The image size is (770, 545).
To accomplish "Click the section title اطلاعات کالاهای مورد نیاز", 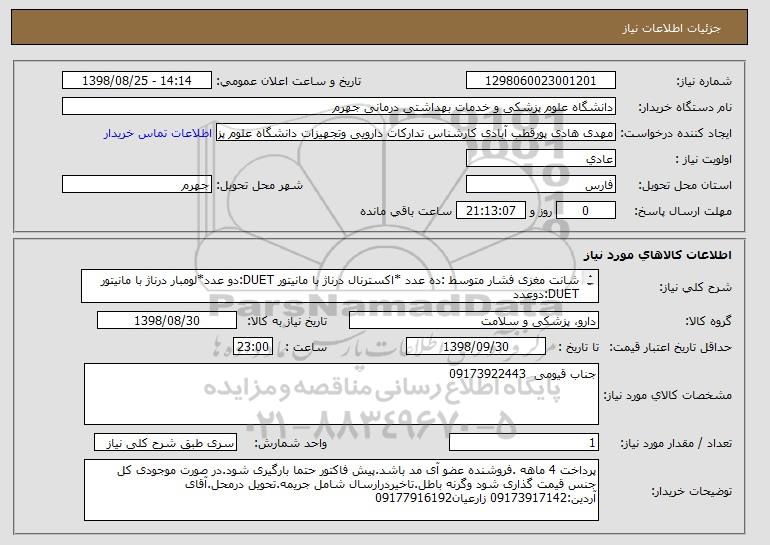I will click(x=658, y=254).
